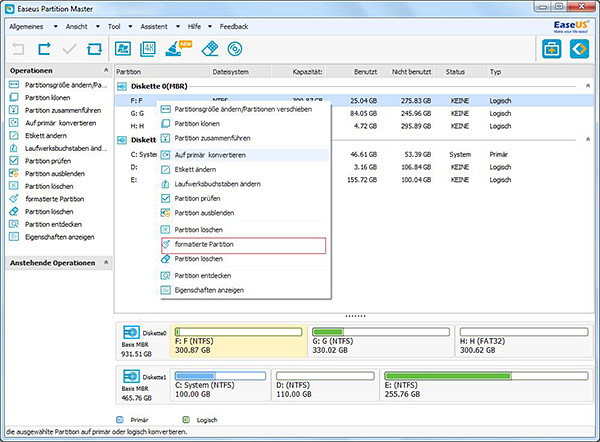600x442 pixels.
Task: Click the Apply checkmark toolbar icon
Action: 69,49
